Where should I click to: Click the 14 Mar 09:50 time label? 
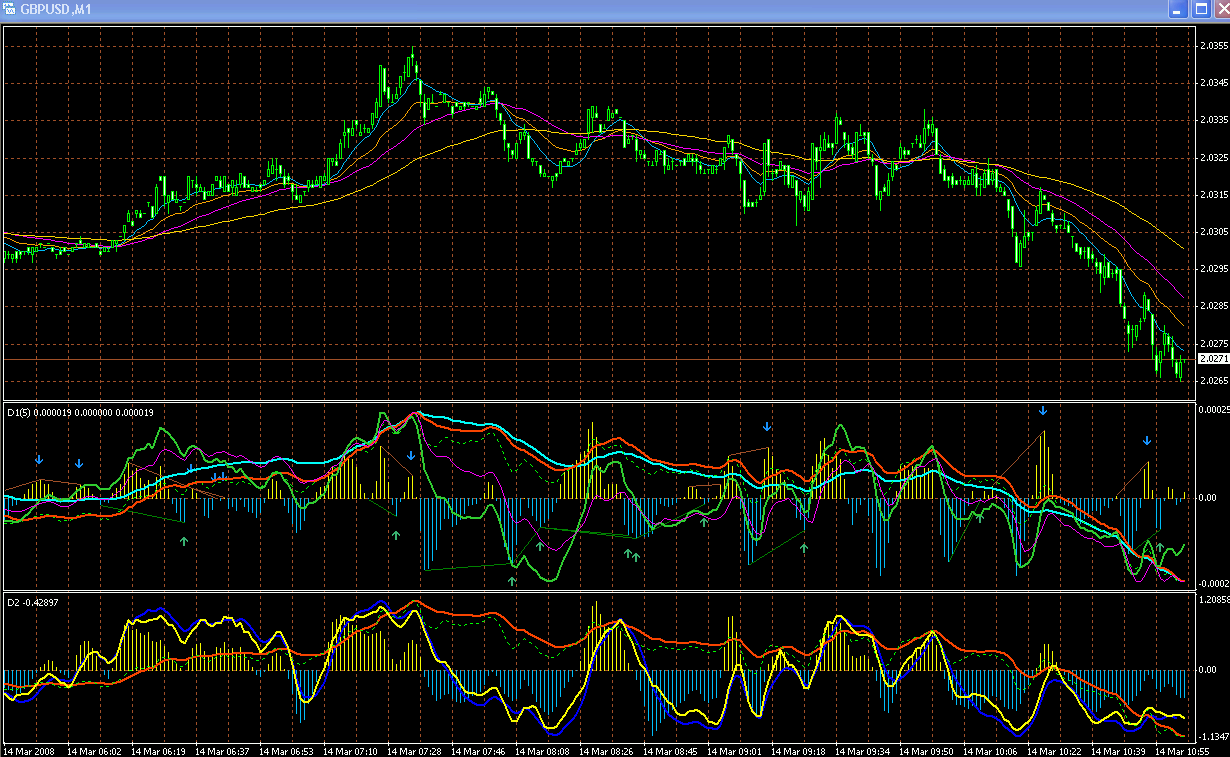926,750
